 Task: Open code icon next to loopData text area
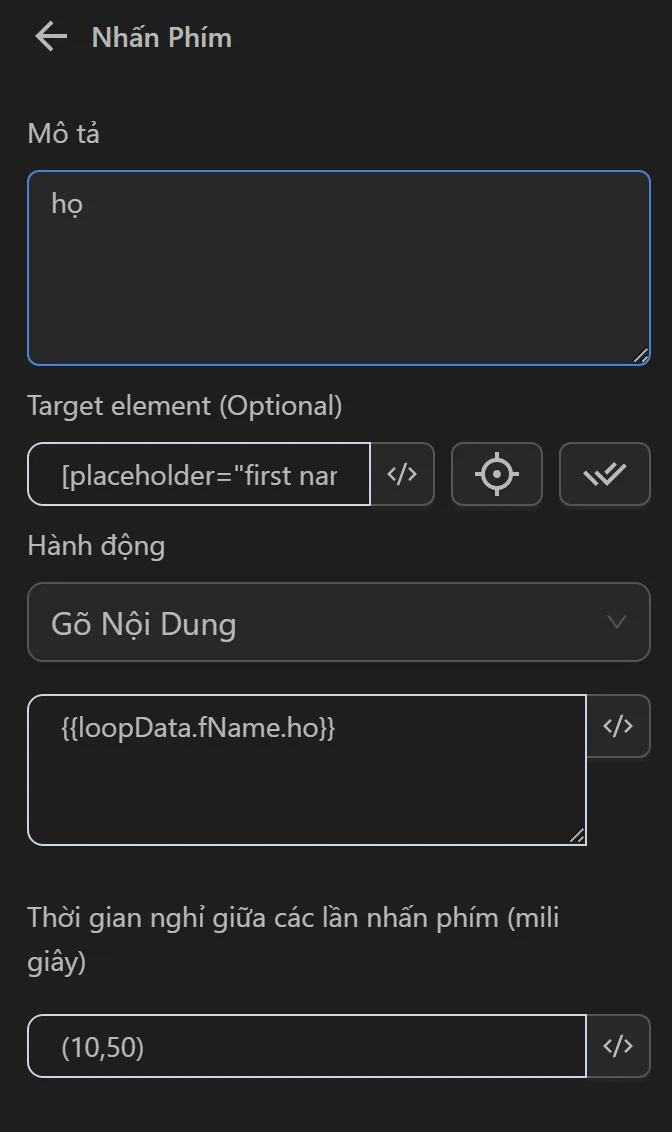click(618, 726)
